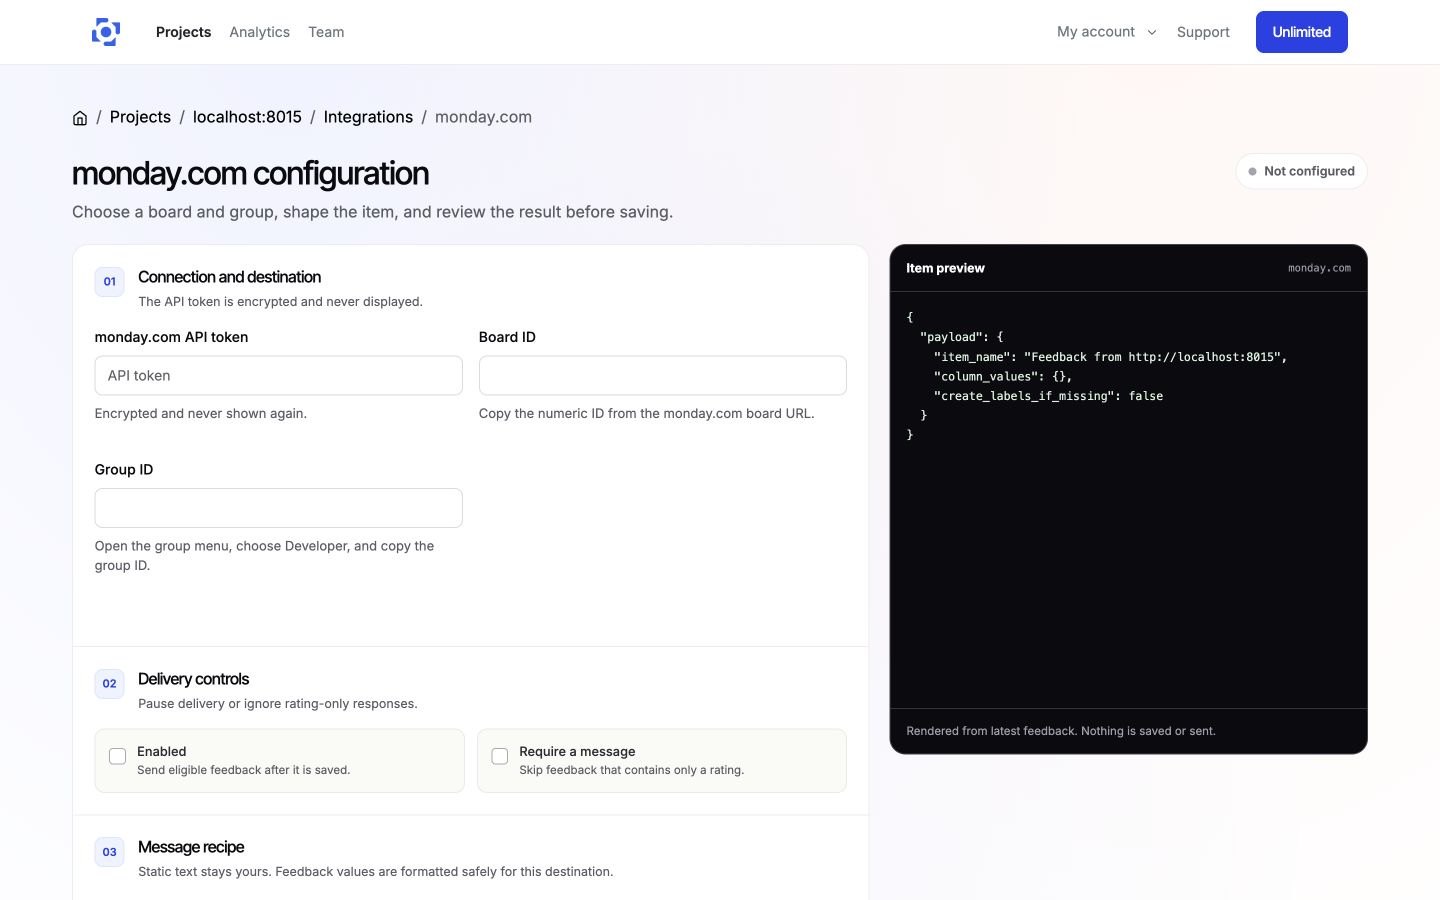Click the Unlimited plan button
1440x900 pixels.
(1301, 32)
